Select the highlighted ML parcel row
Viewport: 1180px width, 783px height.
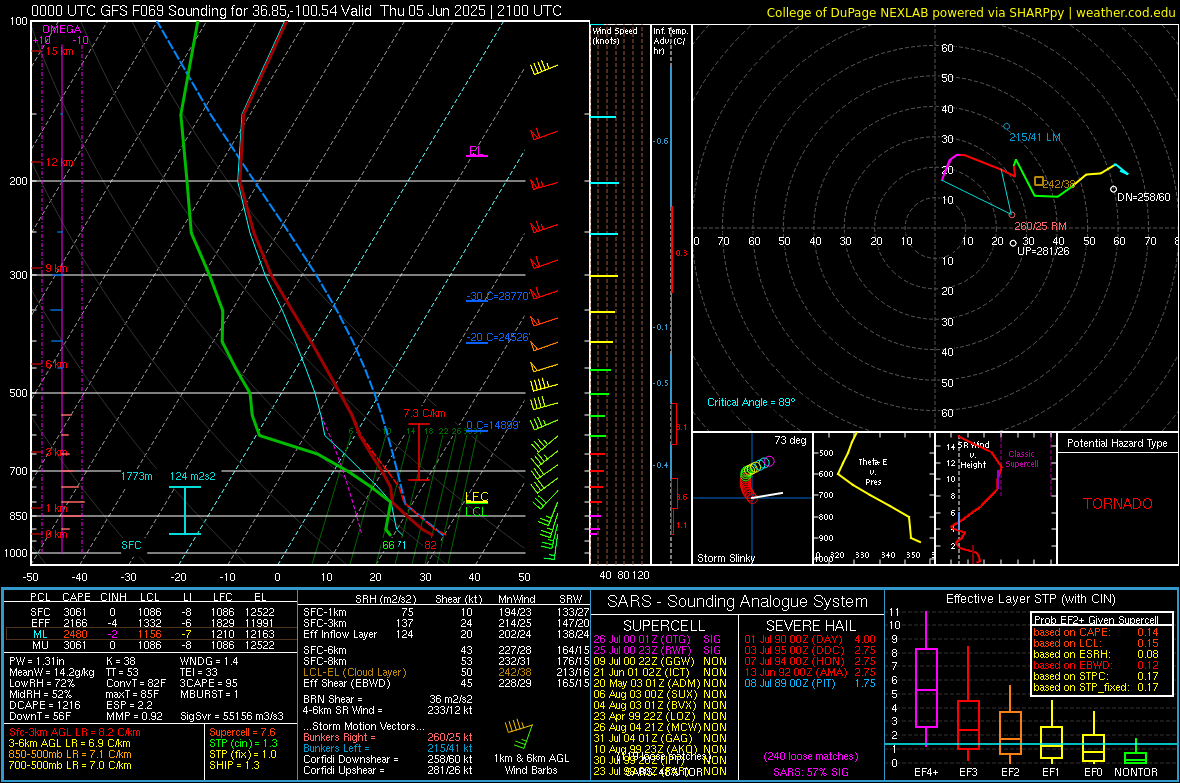151,634
